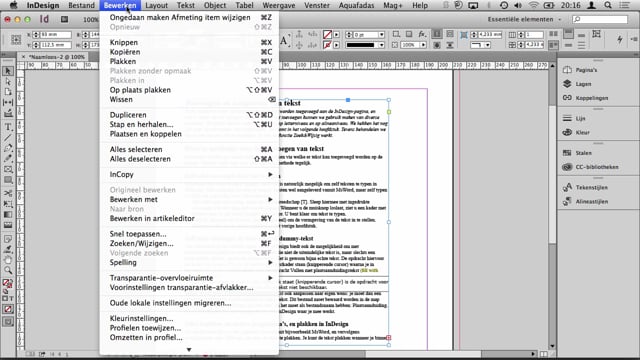Open the Layout menu
640x360 pixels.
click(x=156, y=5)
